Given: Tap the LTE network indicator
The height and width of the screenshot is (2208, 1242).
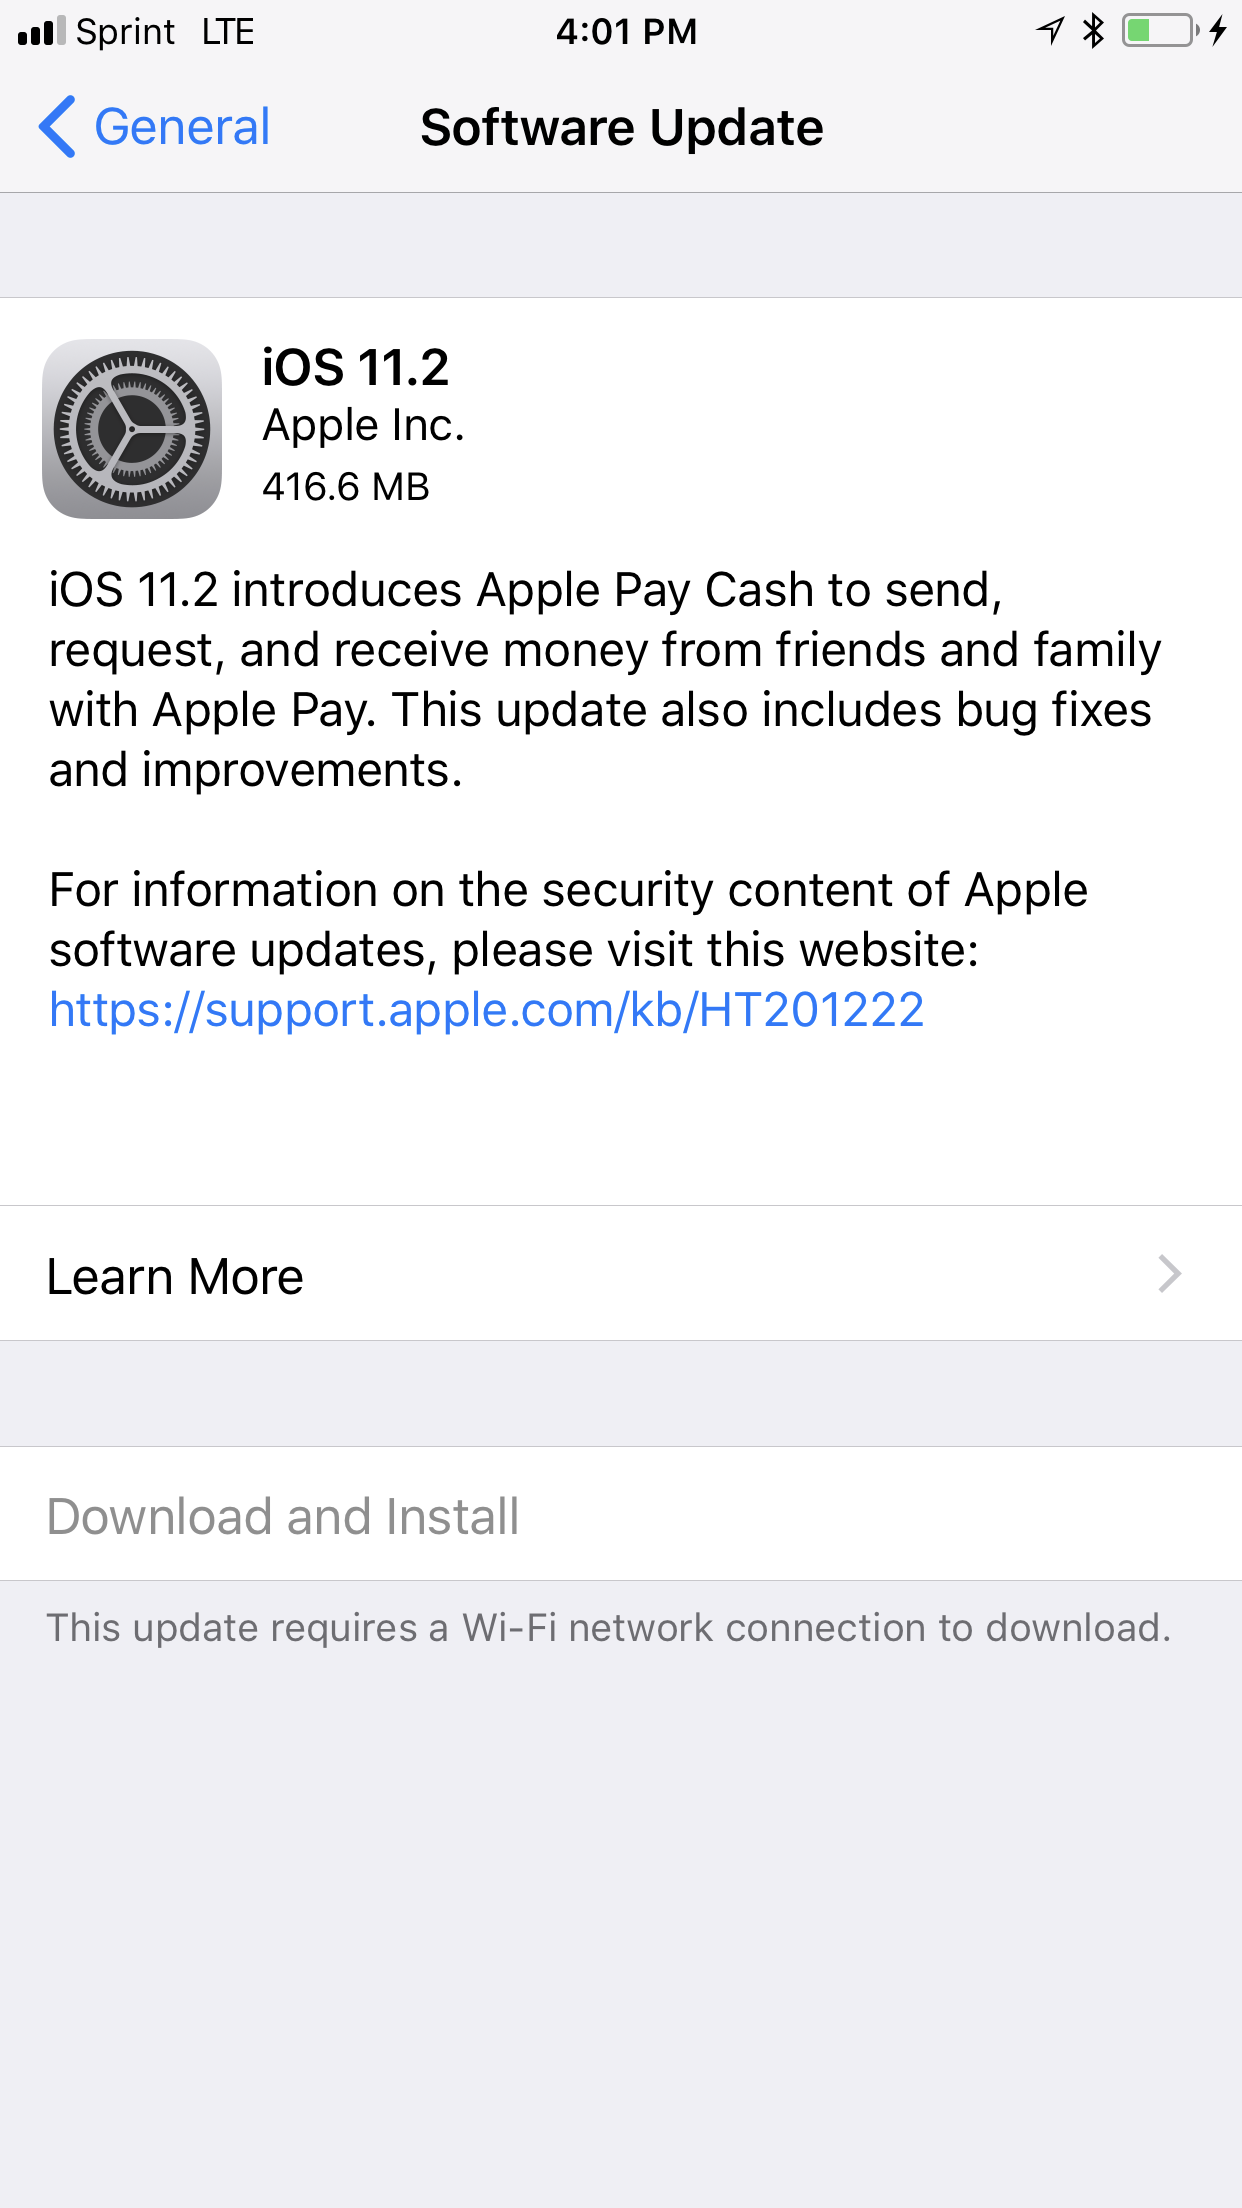Looking at the screenshot, I should (x=228, y=32).
